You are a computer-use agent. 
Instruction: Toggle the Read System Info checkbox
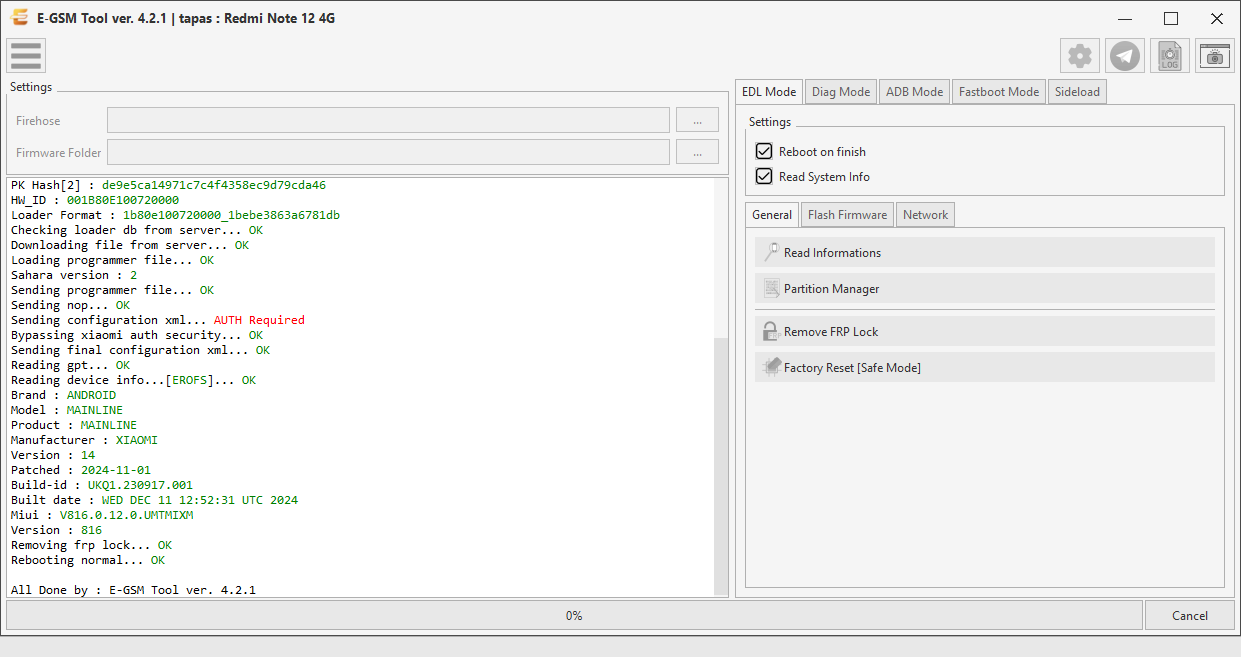click(764, 176)
